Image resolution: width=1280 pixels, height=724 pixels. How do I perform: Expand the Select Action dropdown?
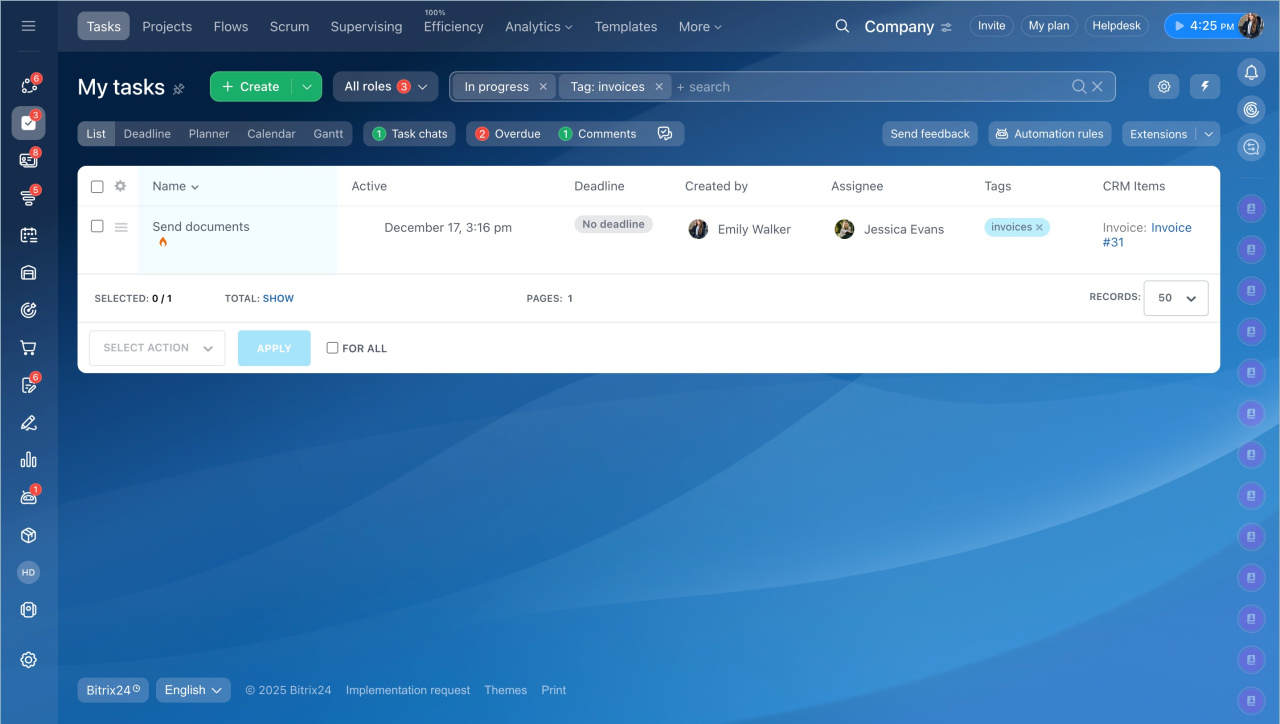click(157, 348)
